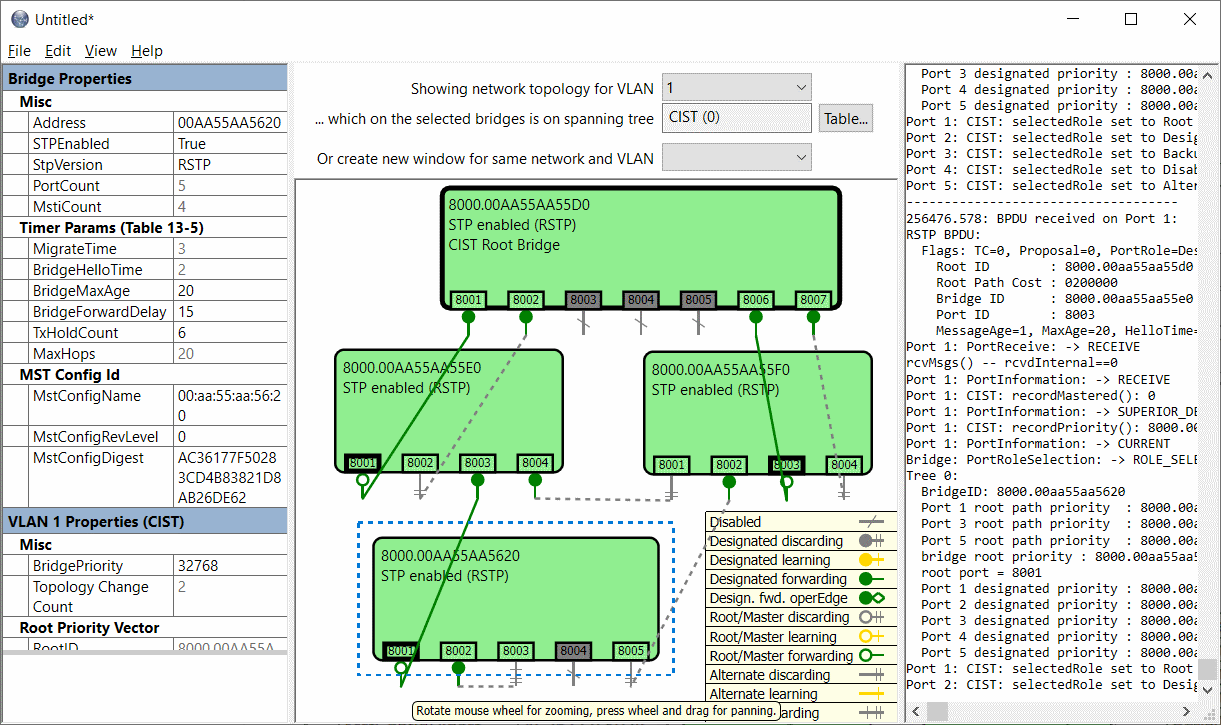The width and height of the screenshot is (1221, 725).
Task: Select port 8005 on bridge 00AA55AA5620
Action: pyautogui.click(x=631, y=651)
